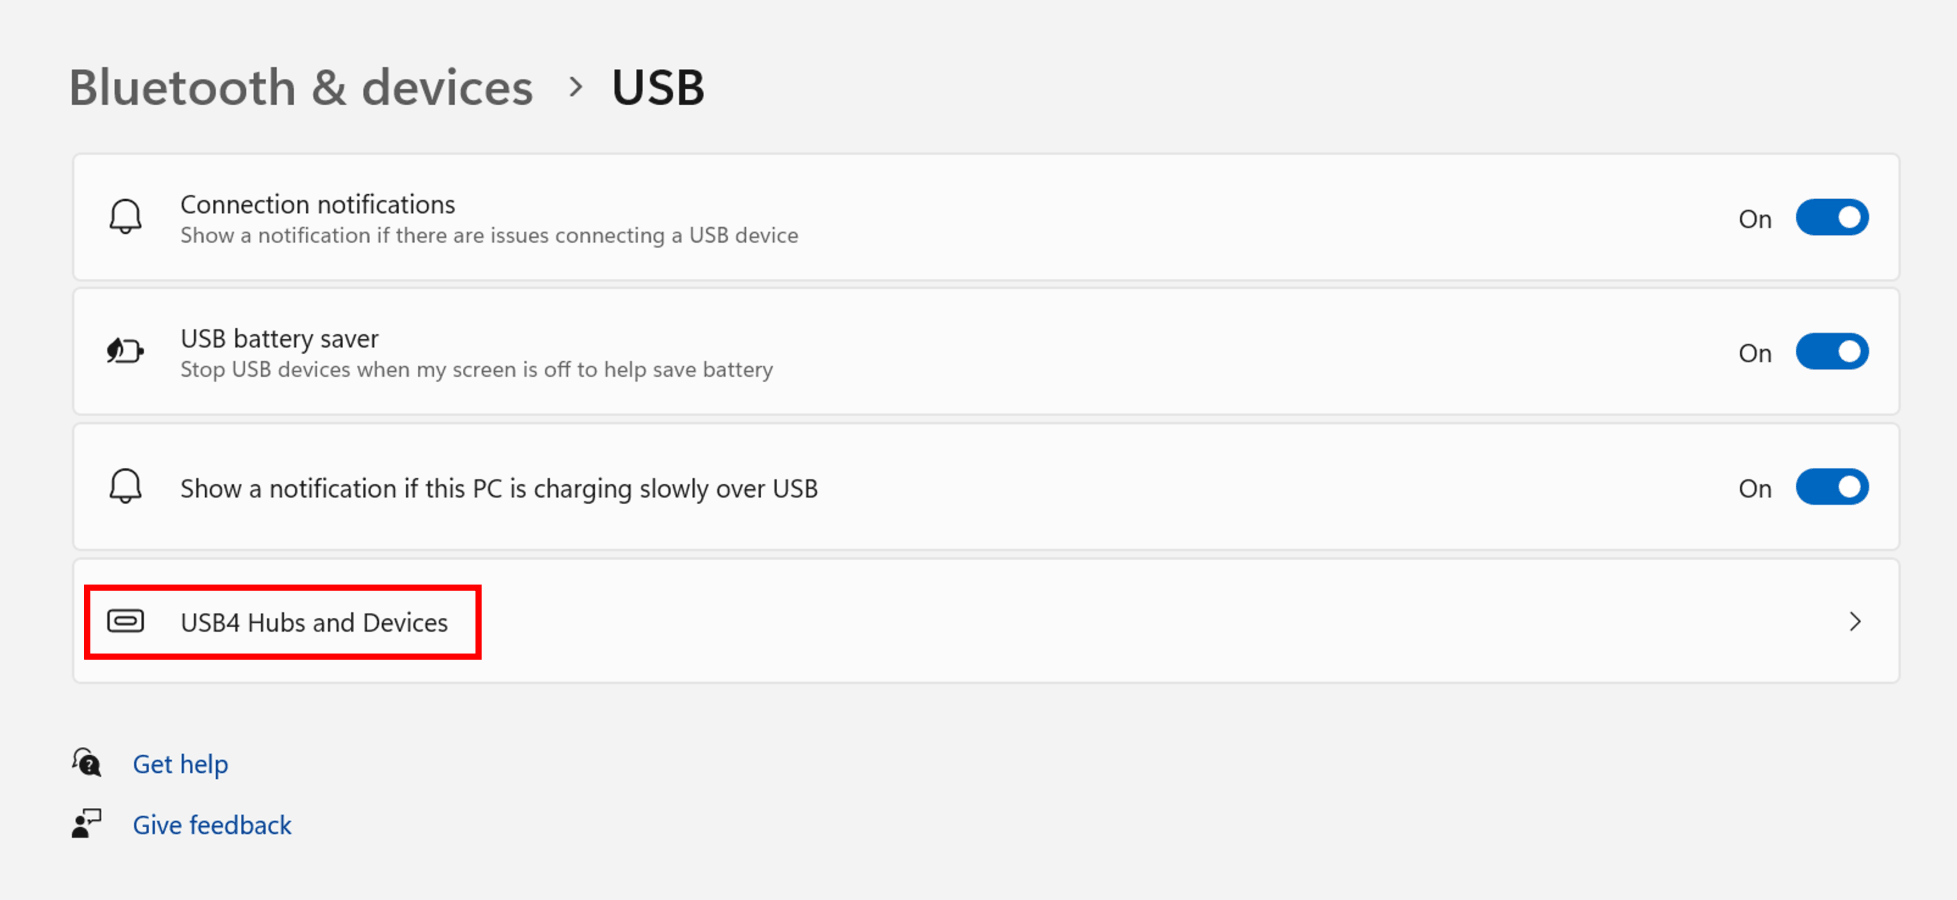Disable slow charging notification over USB
The width and height of the screenshot is (1957, 900).
[x=1832, y=487]
